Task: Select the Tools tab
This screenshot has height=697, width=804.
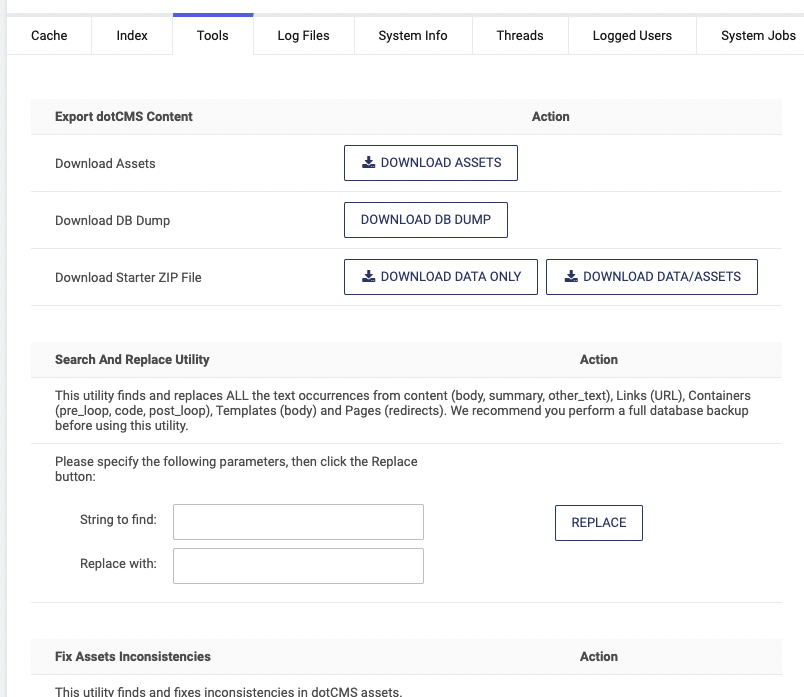Action: point(212,35)
